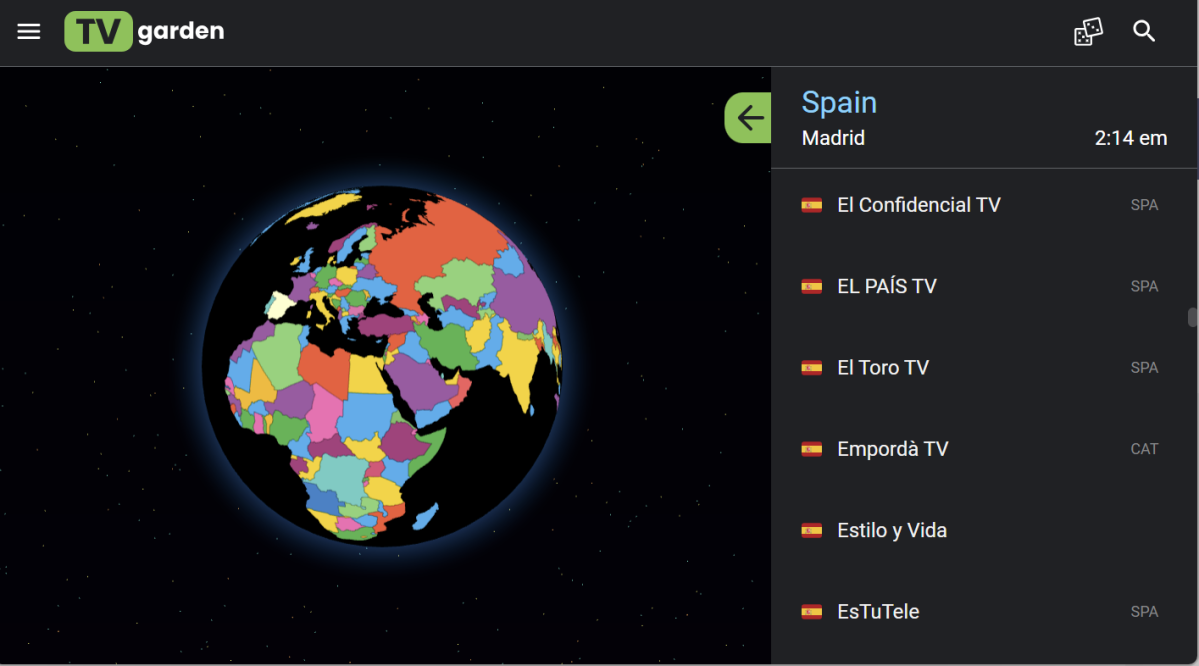Click the yellow India on the globe
1199x666 pixels.
pos(517,363)
